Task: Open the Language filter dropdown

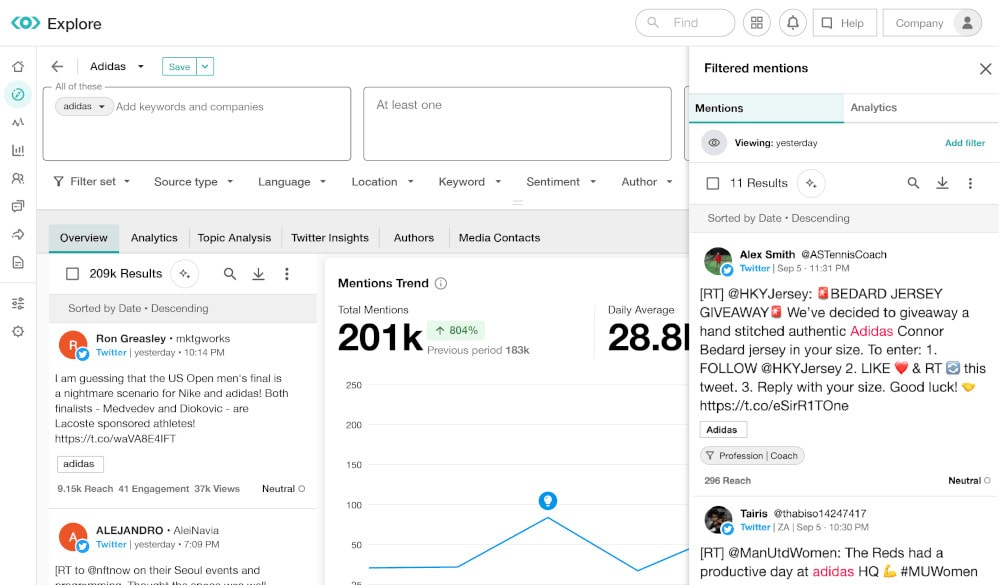Action: click(x=292, y=182)
